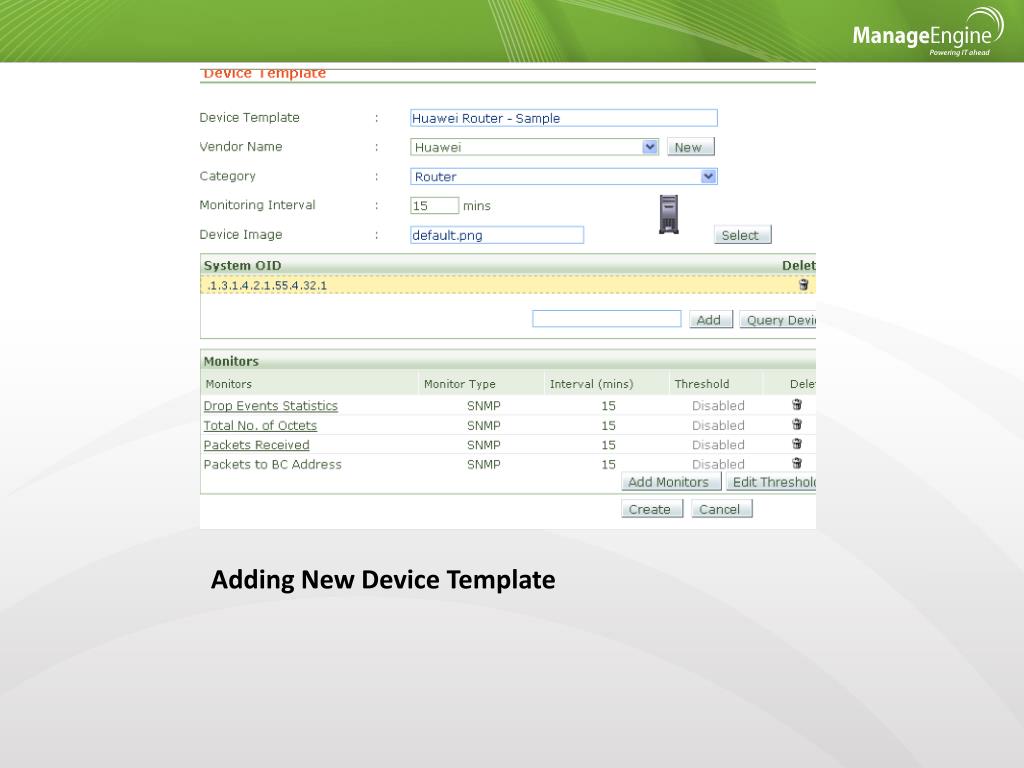
Task: Click the Monitors column header
Action: coord(229,384)
